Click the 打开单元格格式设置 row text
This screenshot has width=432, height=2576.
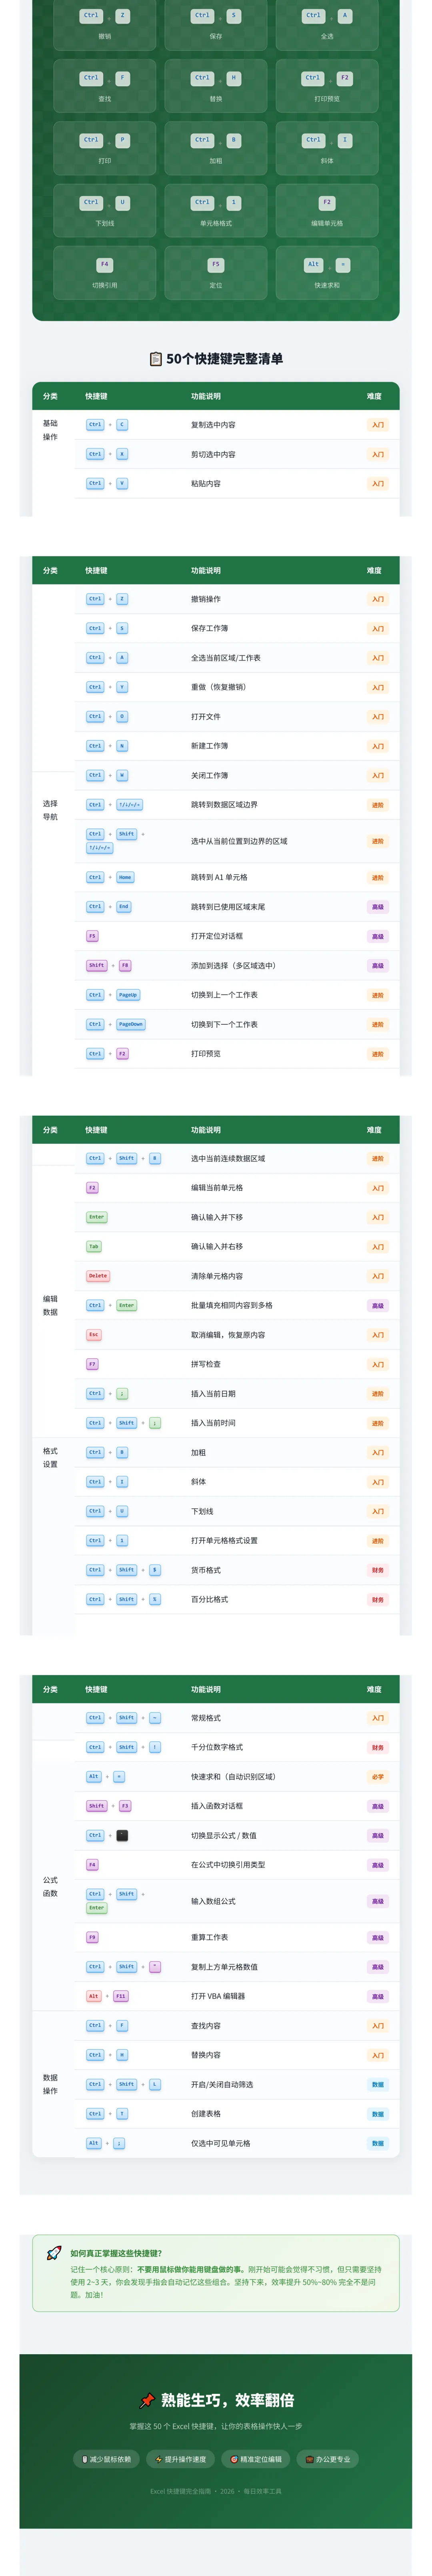[x=224, y=1540]
